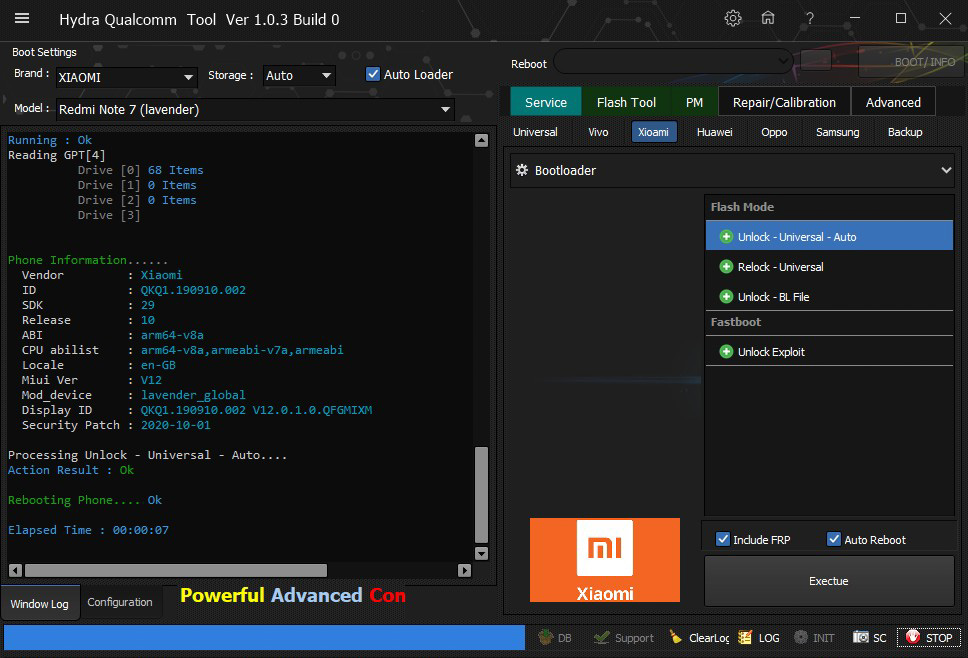Open the hamburger menu
Viewport: 968px width, 658px height.
(x=21, y=18)
